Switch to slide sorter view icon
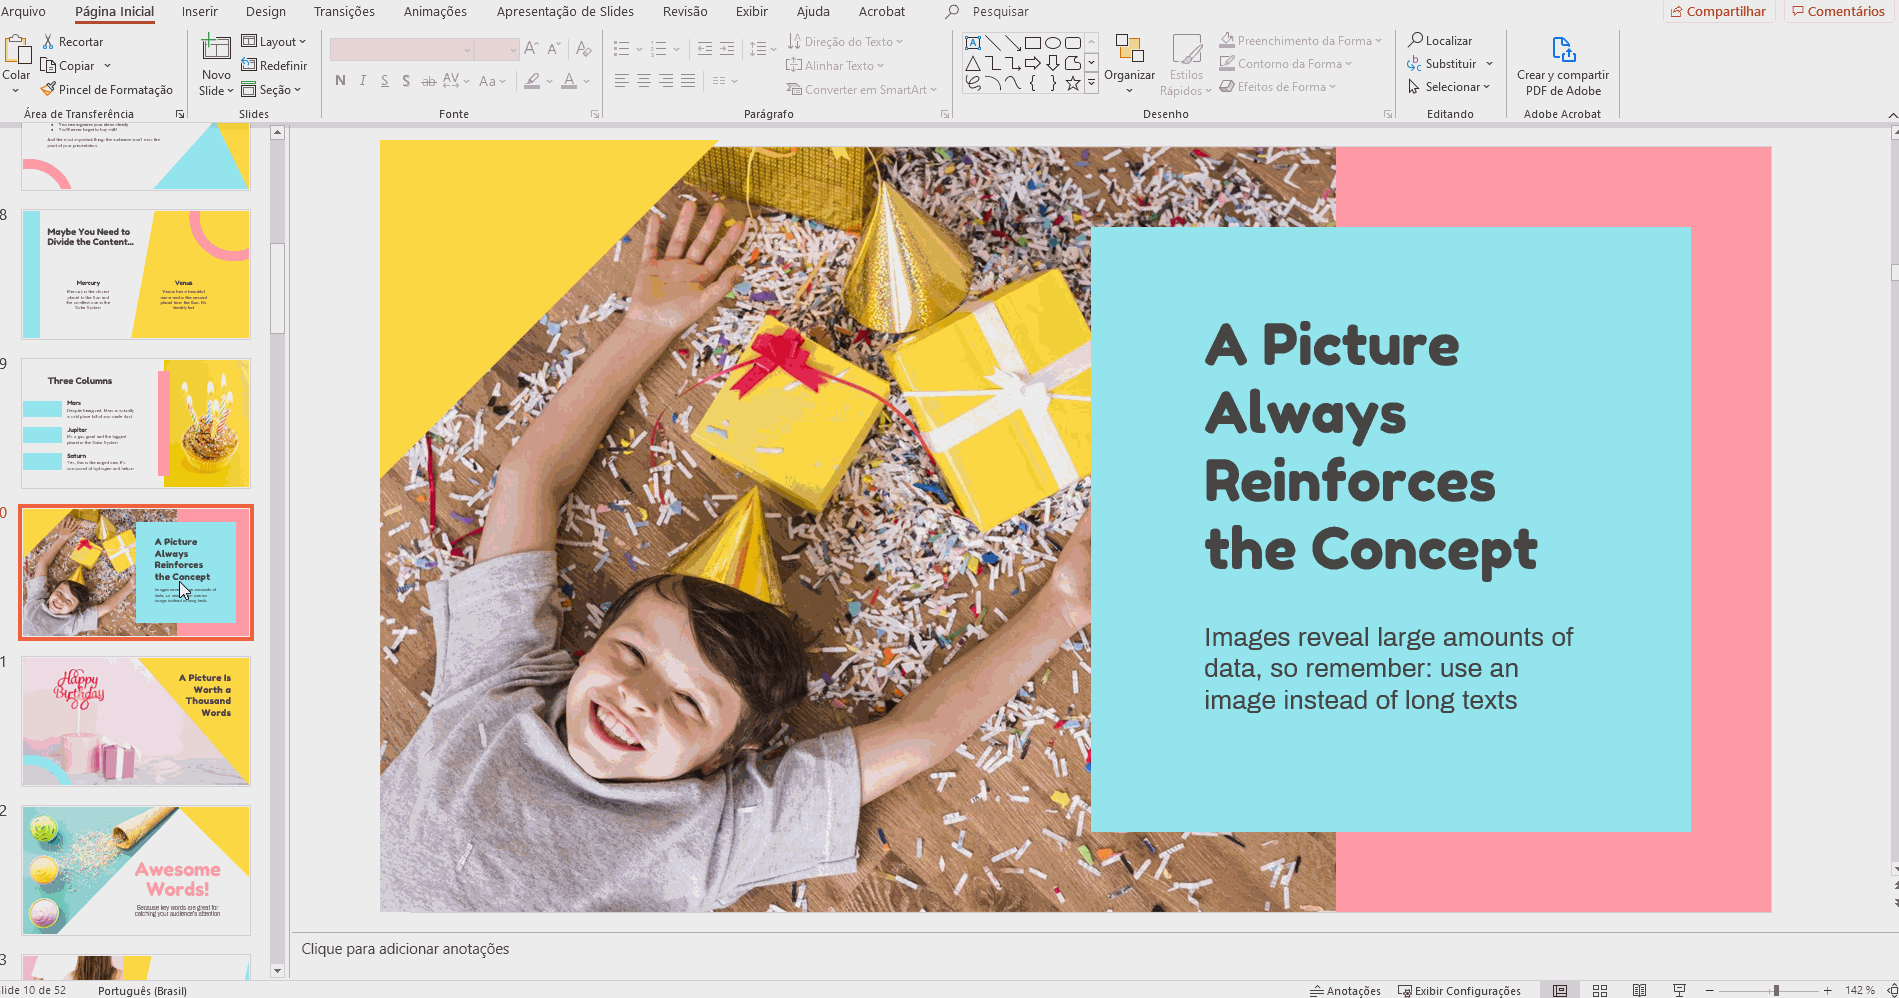1899x998 pixels. [1600, 990]
